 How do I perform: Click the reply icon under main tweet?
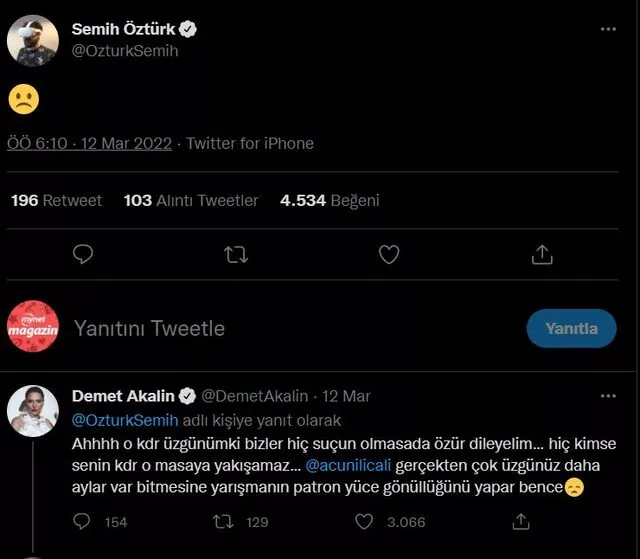click(x=83, y=254)
